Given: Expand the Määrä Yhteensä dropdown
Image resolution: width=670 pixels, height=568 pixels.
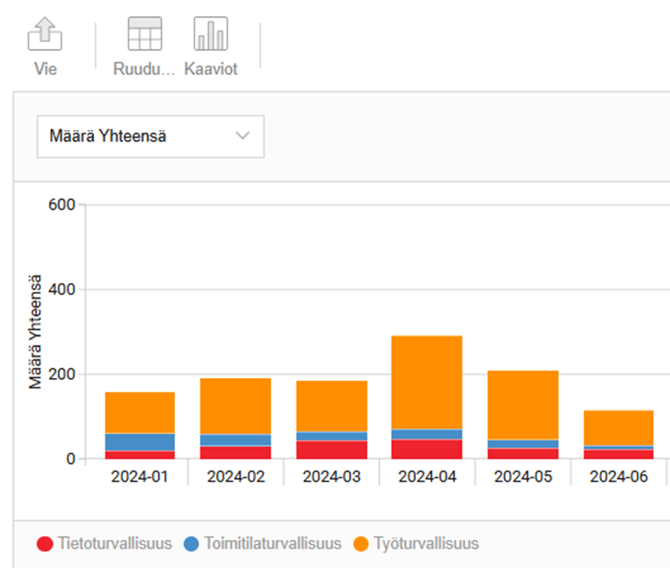Looking at the screenshot, I should pyautogui.click(x=150, y=136).
